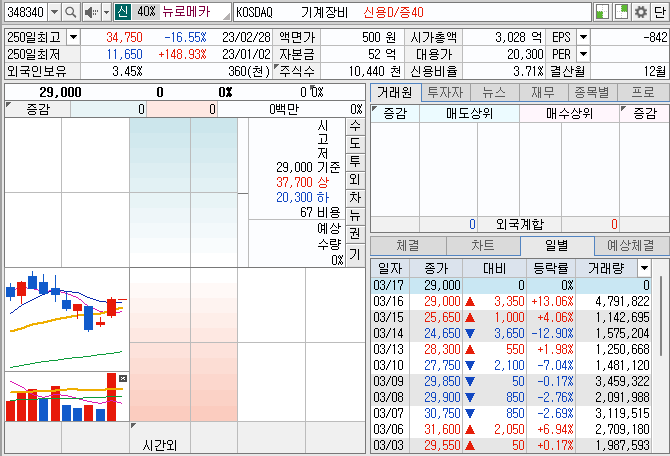Image resolution: width=670 pixels, height=456 pixels.
Task: Click the speaker sound icon
Action: [91, 12]
